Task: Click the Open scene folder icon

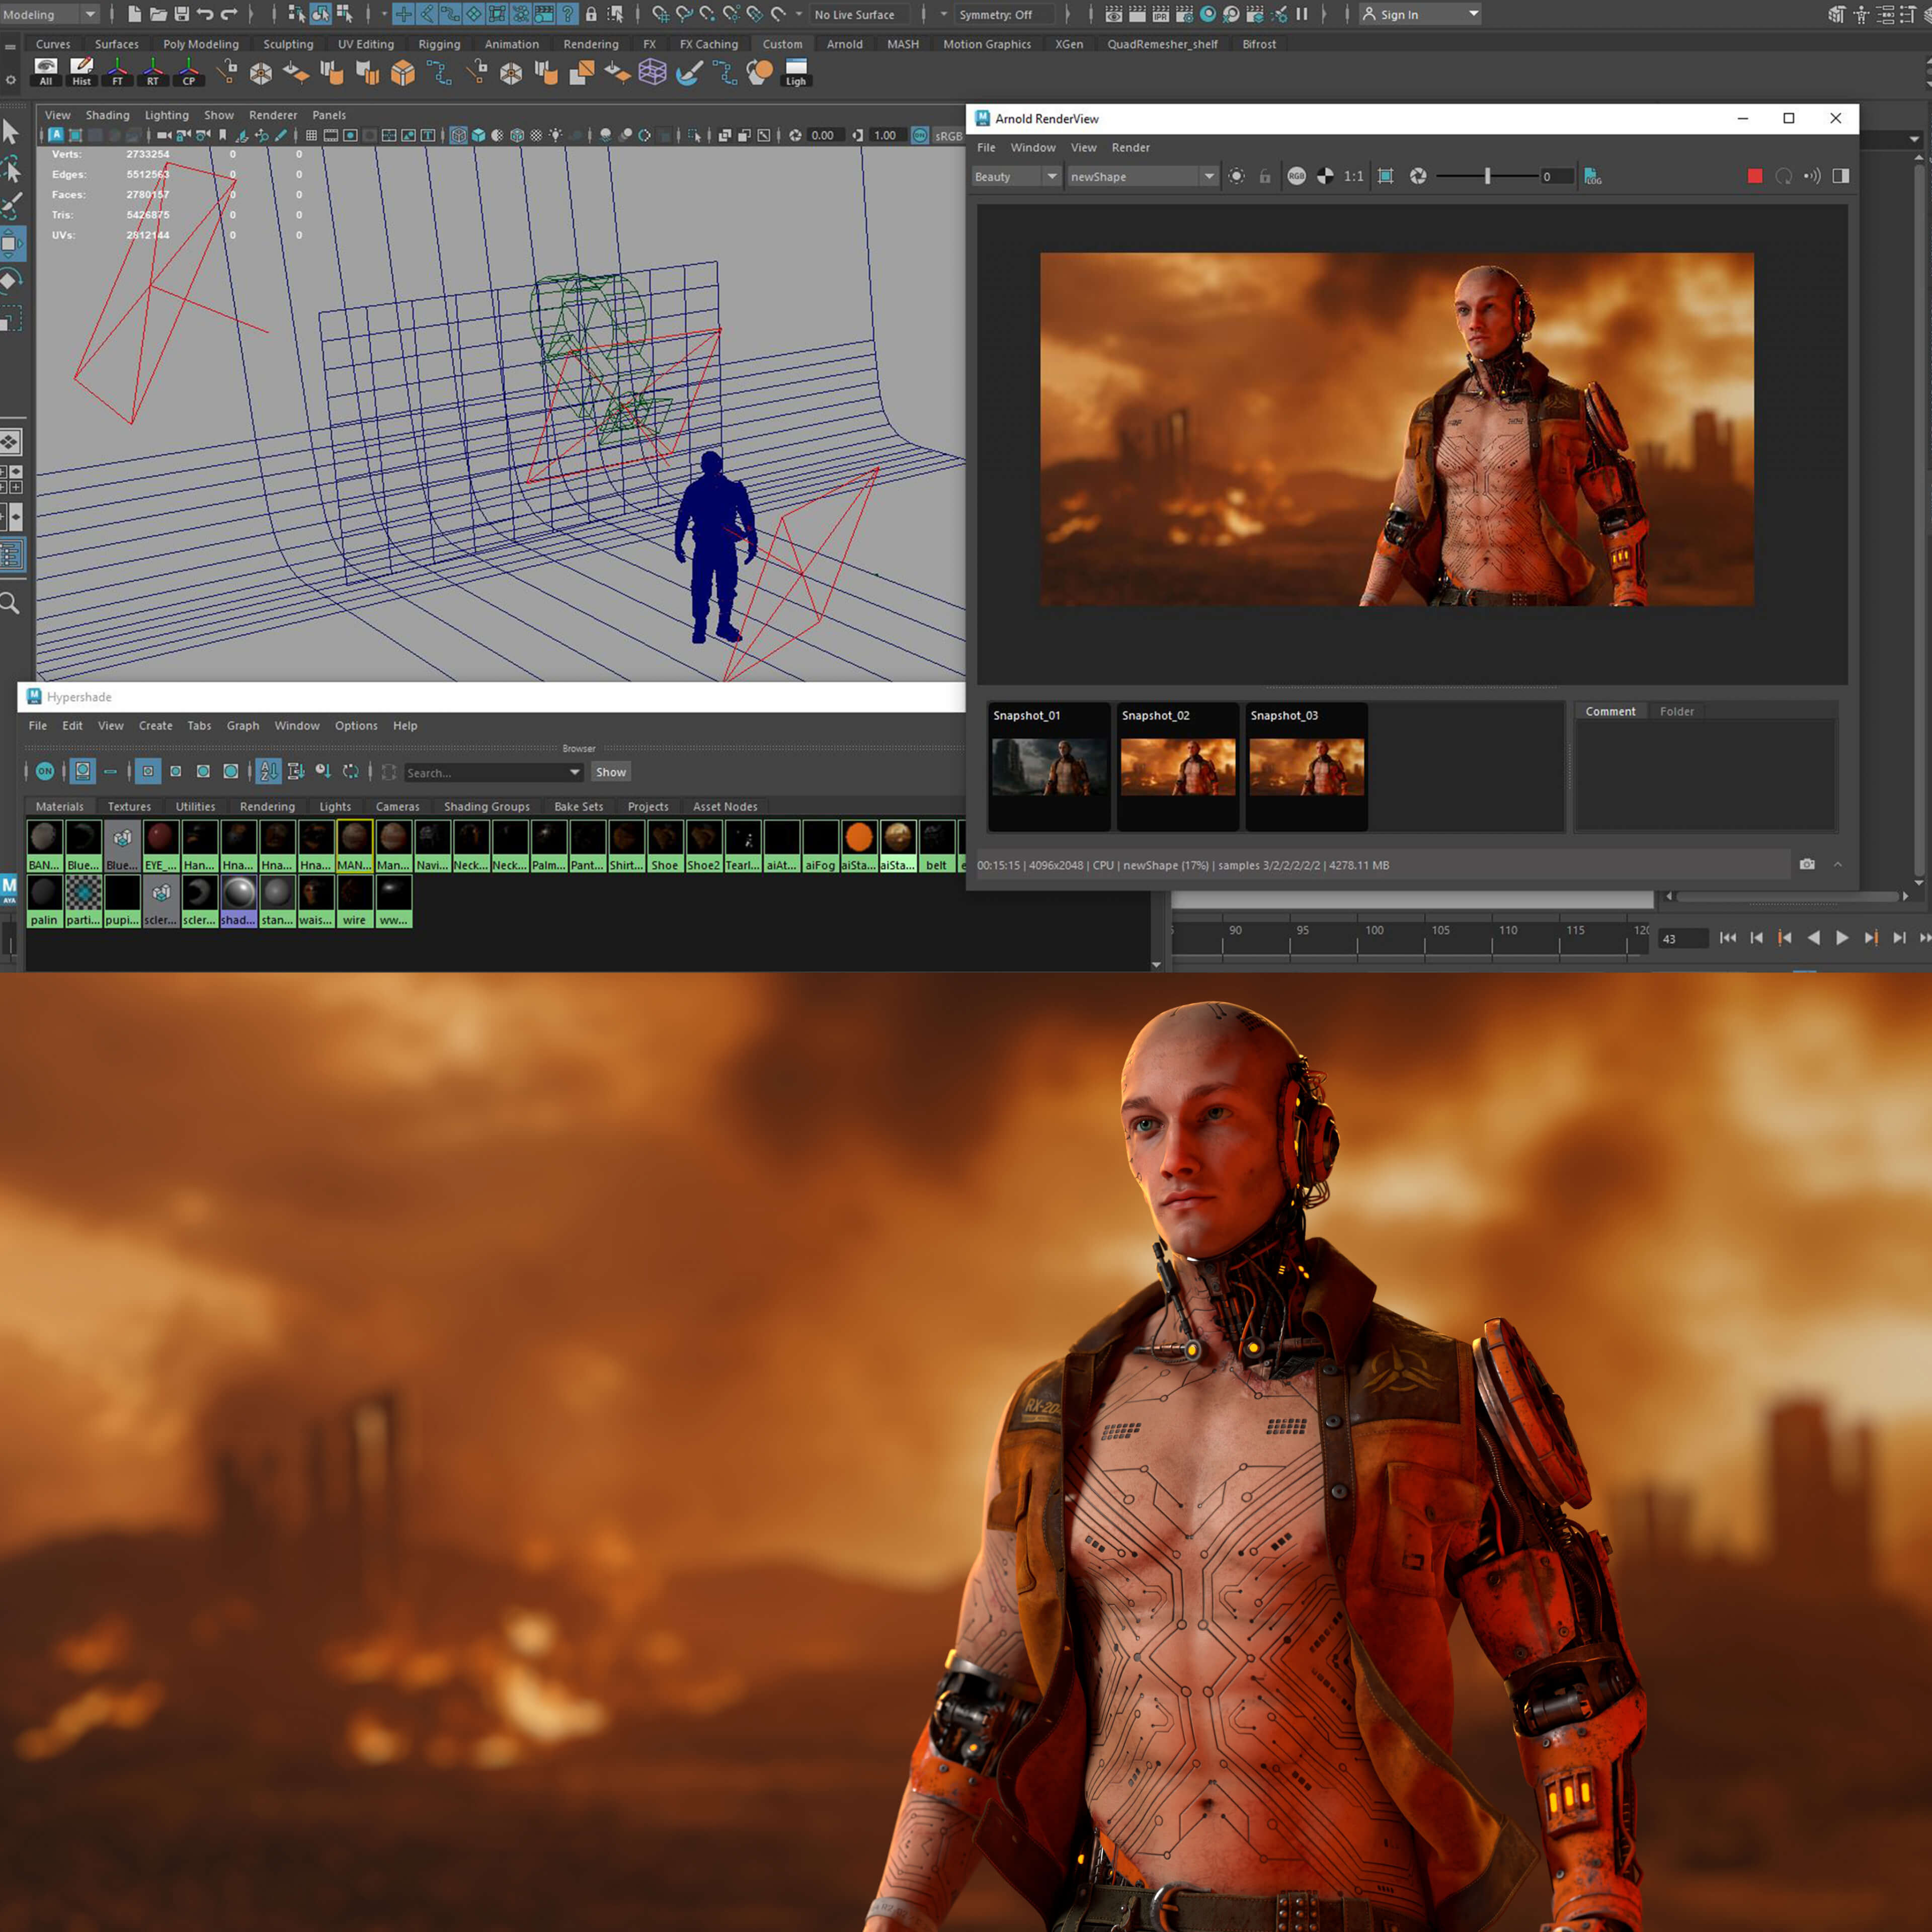Action: [158, 14]
